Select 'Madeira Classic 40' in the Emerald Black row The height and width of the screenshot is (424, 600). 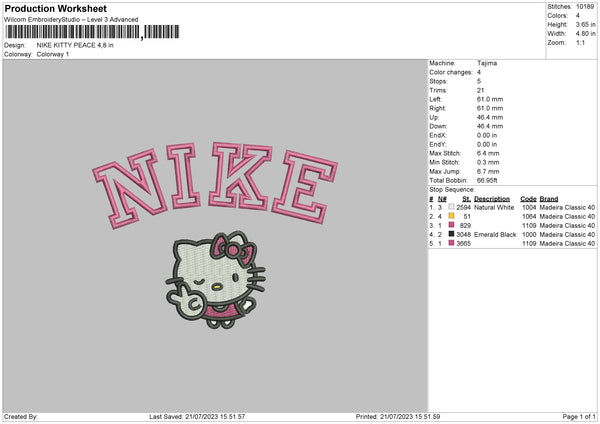tap(567, 235)
